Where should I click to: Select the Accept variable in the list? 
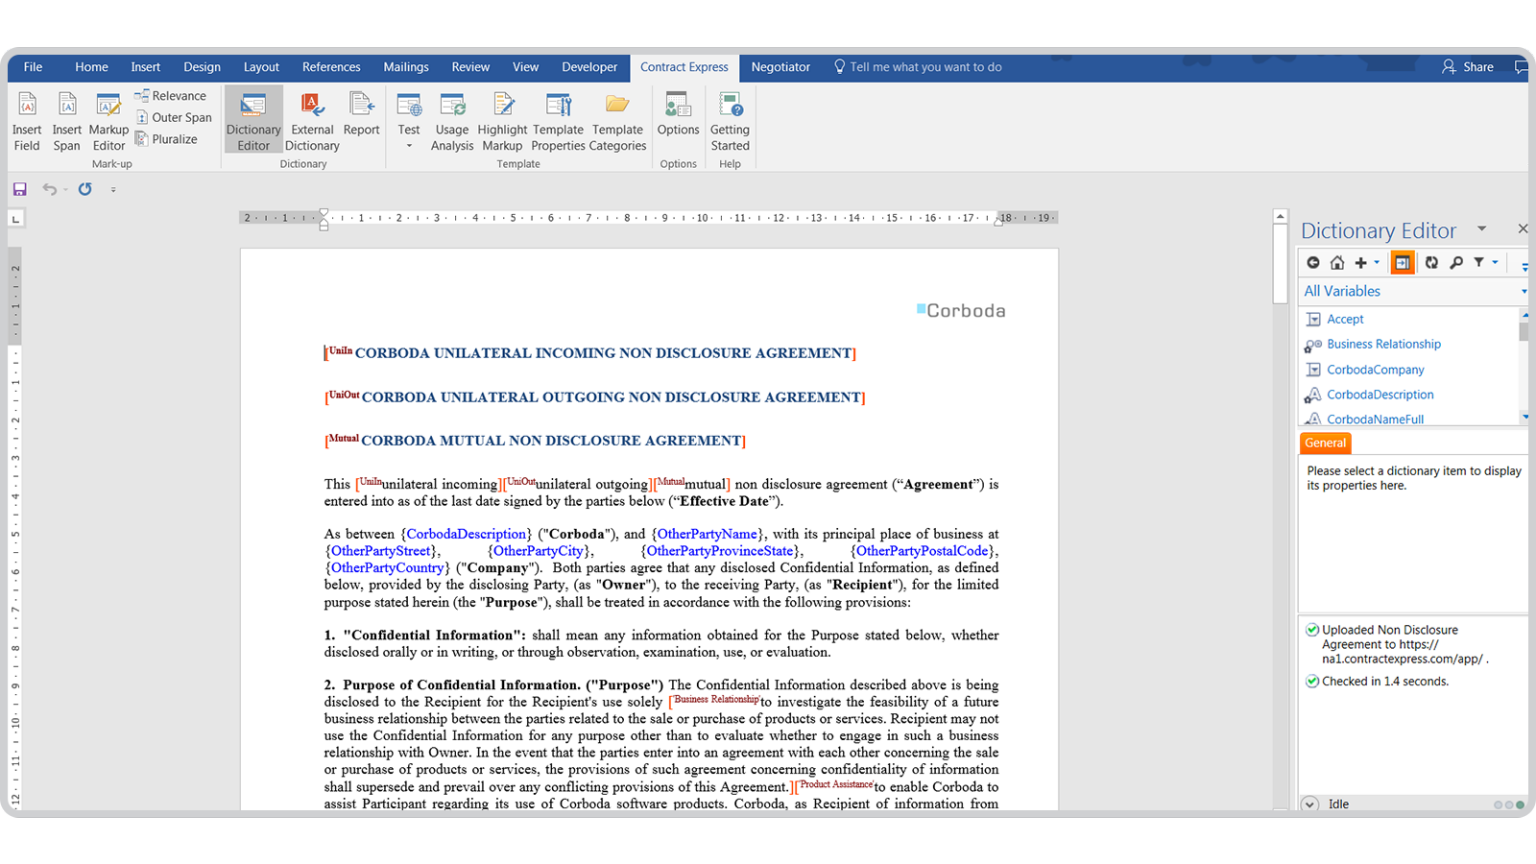click(1345, 319)
